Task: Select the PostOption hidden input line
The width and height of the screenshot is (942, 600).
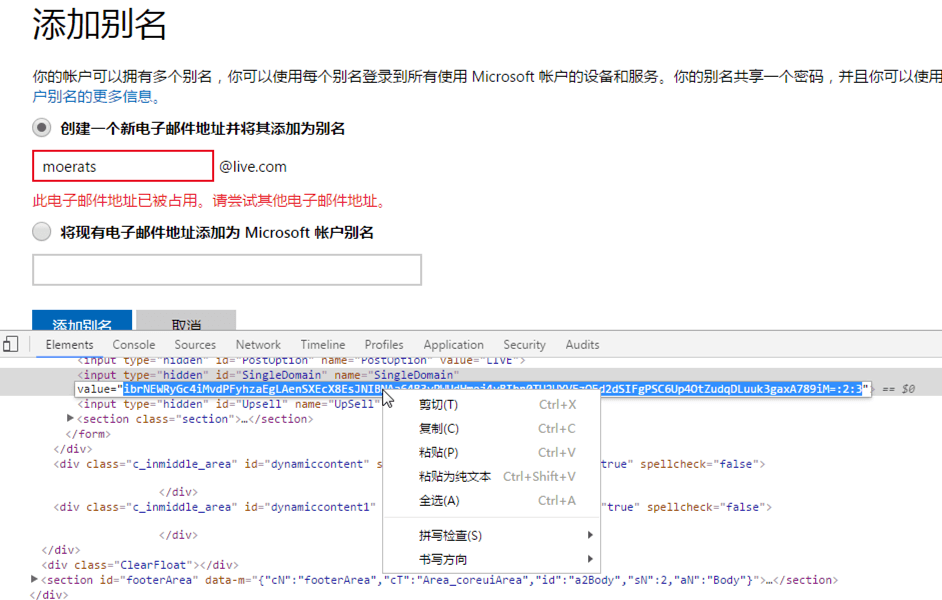Action: 302,360
